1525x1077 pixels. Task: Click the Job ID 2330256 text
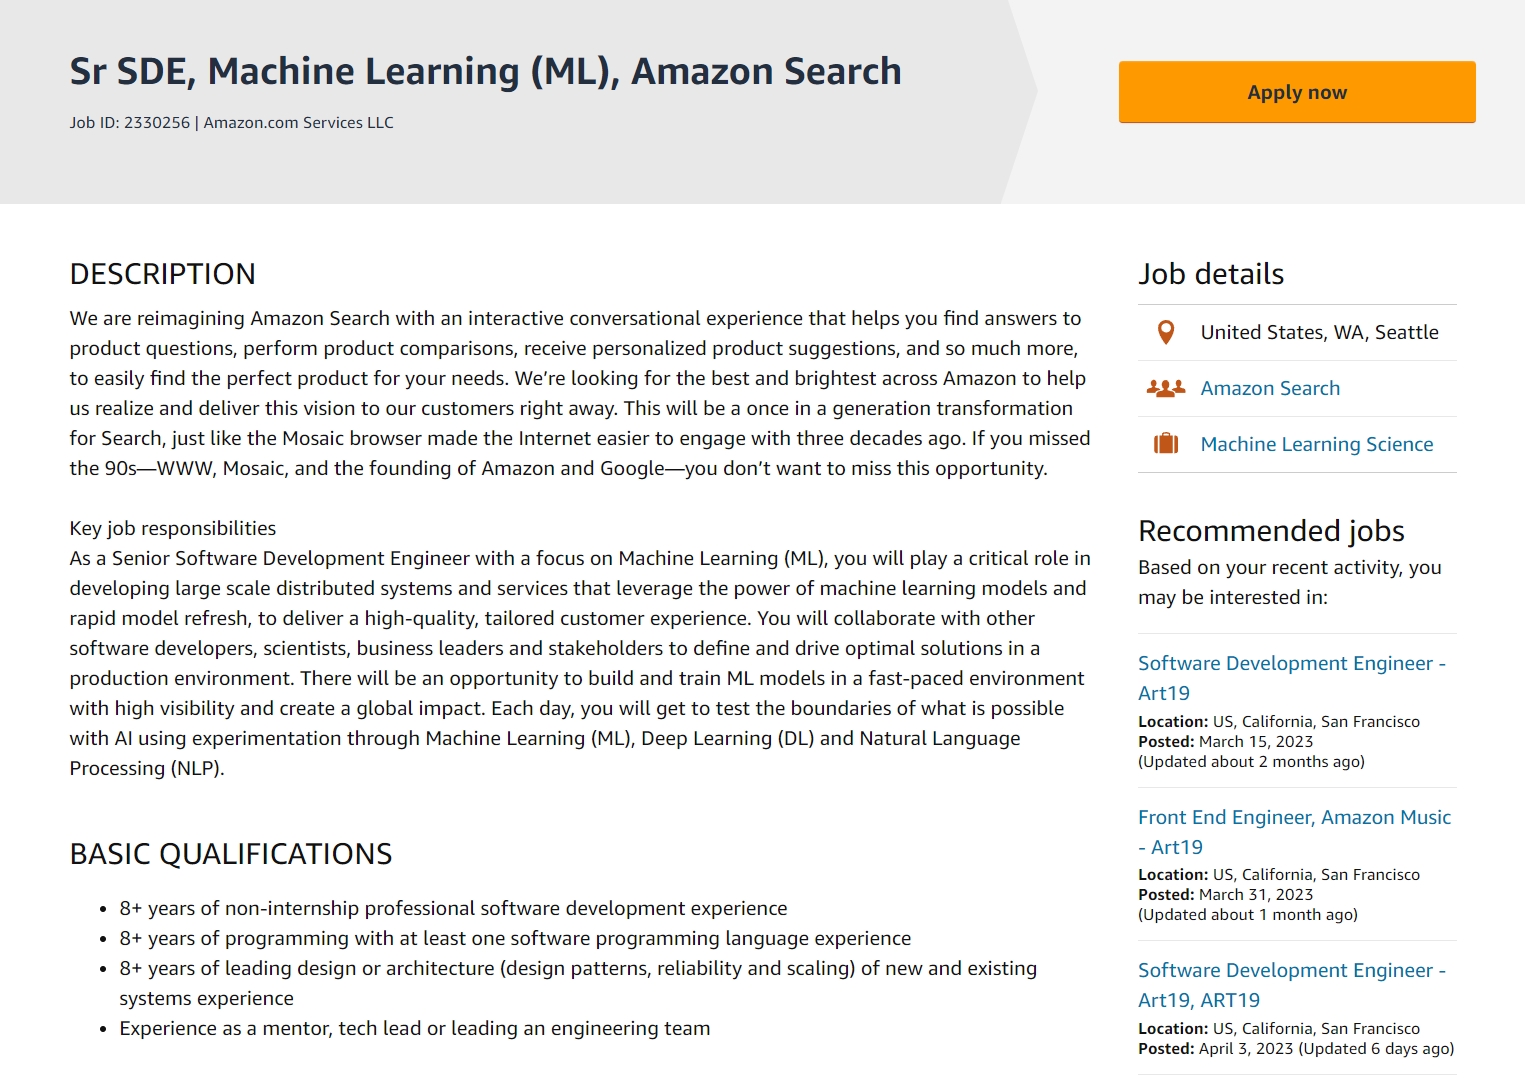[x=129, y=123]
